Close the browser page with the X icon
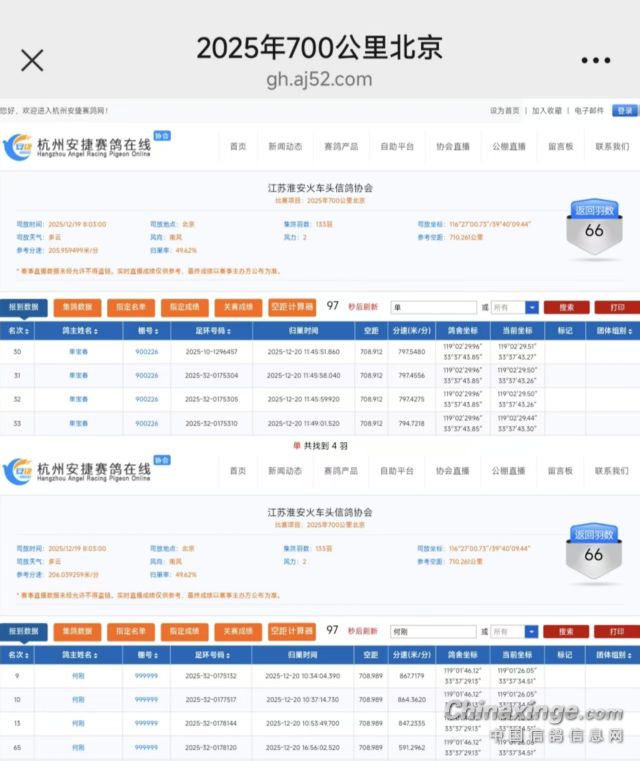This screenshot has width=640, height=761. (x=32, y=60)
